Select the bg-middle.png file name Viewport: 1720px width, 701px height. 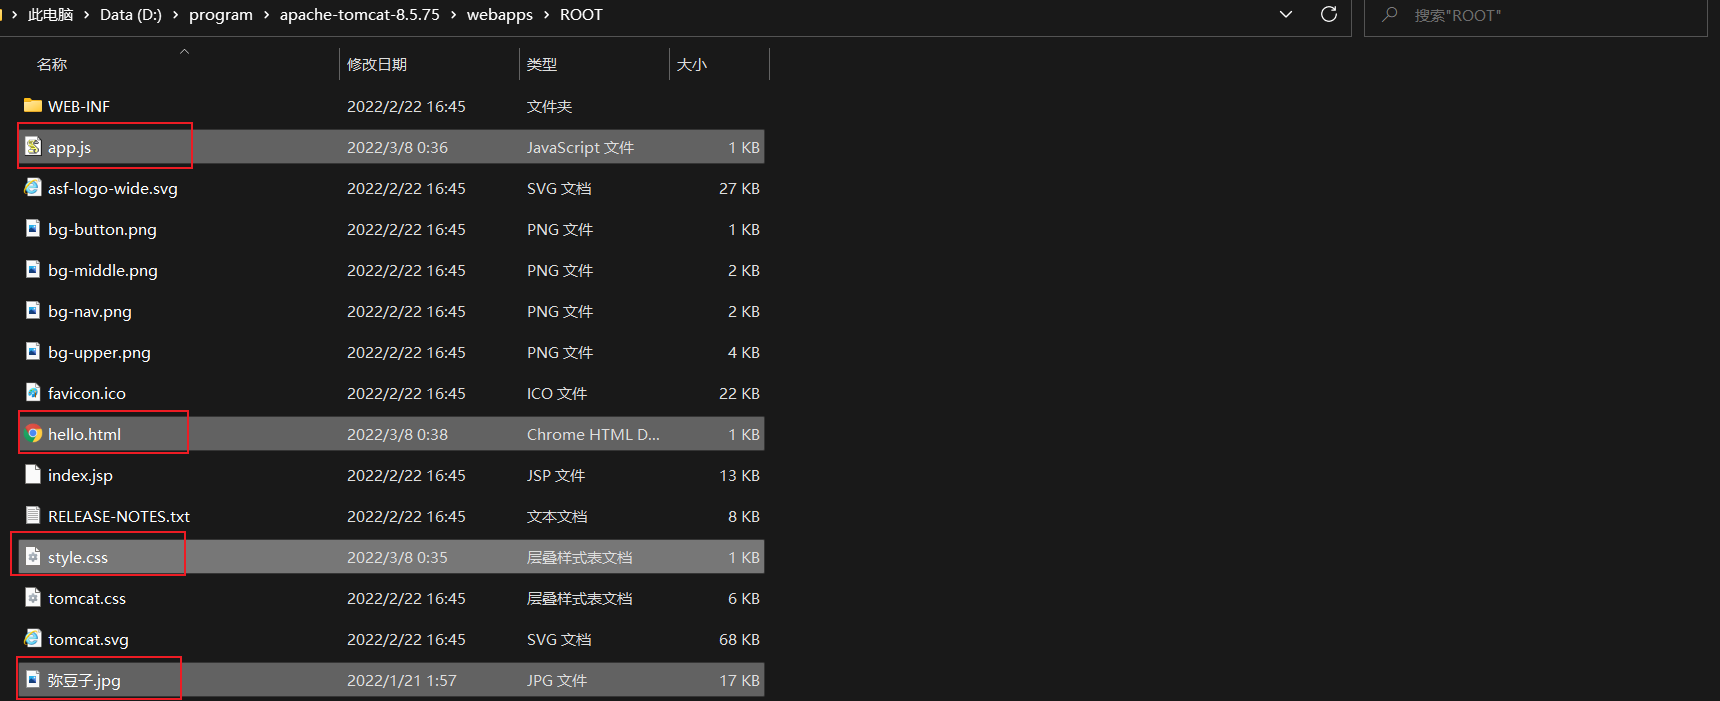click(103, 270)
